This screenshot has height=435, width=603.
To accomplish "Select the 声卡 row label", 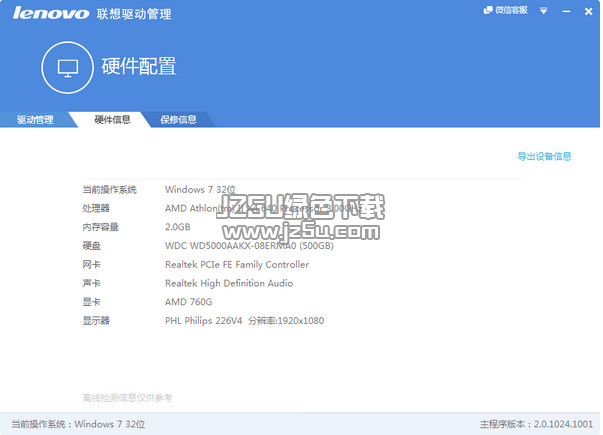I will [x=92, y=283].
